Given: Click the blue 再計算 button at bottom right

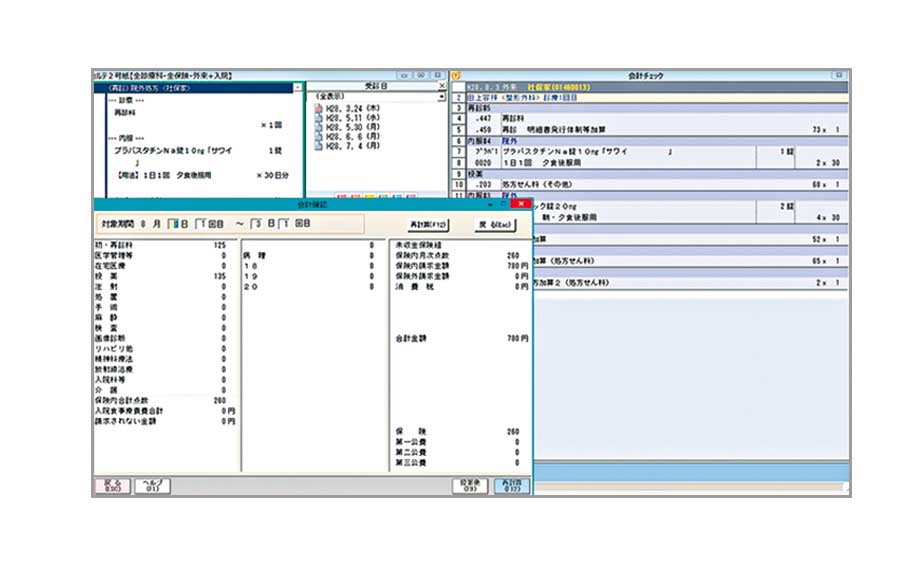Looking at the screenshot, I should coord(513,486).
